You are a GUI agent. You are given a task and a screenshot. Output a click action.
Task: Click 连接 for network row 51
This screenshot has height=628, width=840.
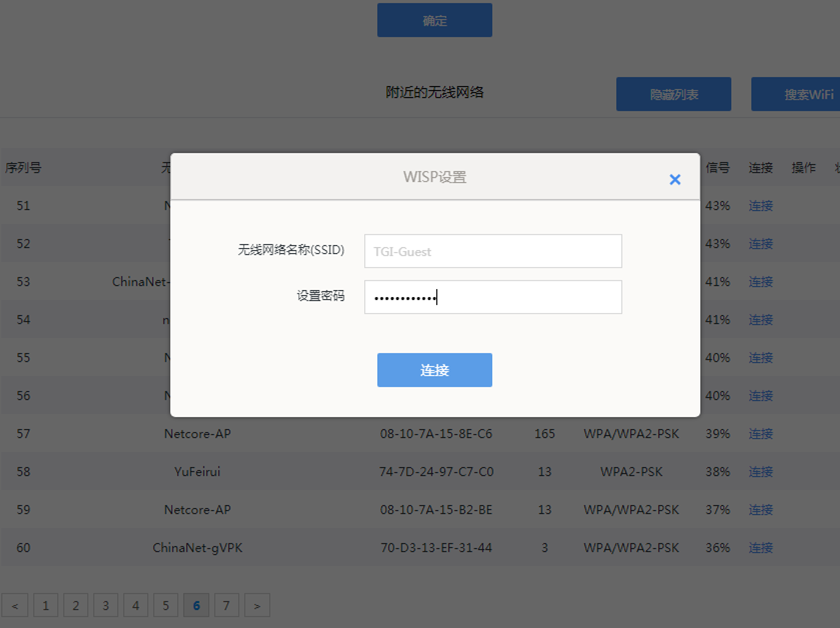pyautogui.click(x=760, y=205)
